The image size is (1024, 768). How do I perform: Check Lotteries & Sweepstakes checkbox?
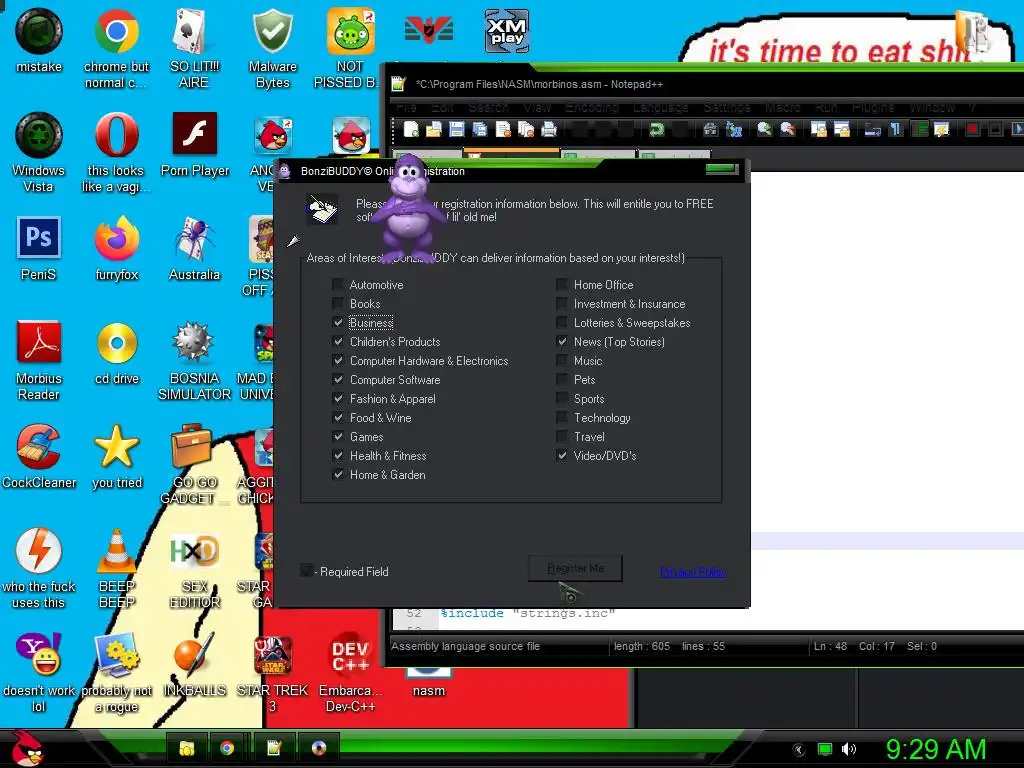coord(562,323)
